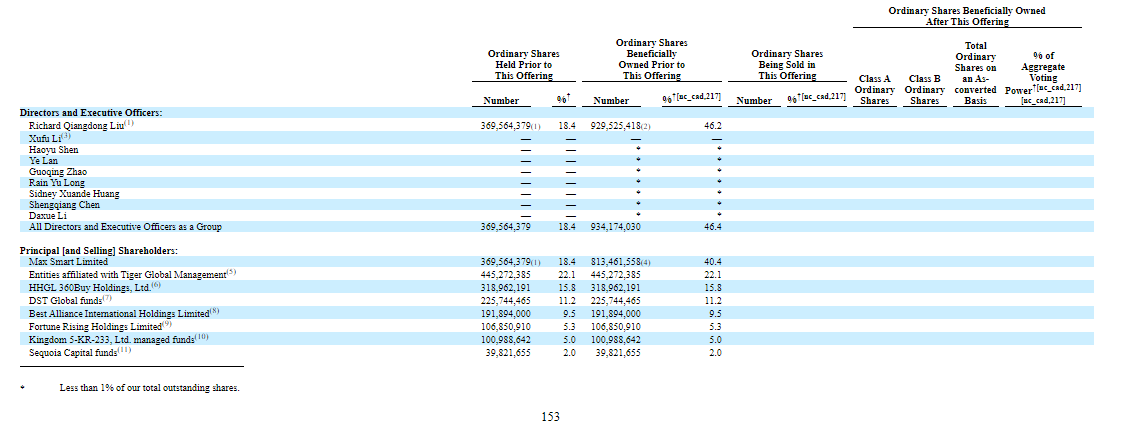1123x431 pixels.
Task: Click 369,564,379 in the All Directors group row
Action: [505, 227]
